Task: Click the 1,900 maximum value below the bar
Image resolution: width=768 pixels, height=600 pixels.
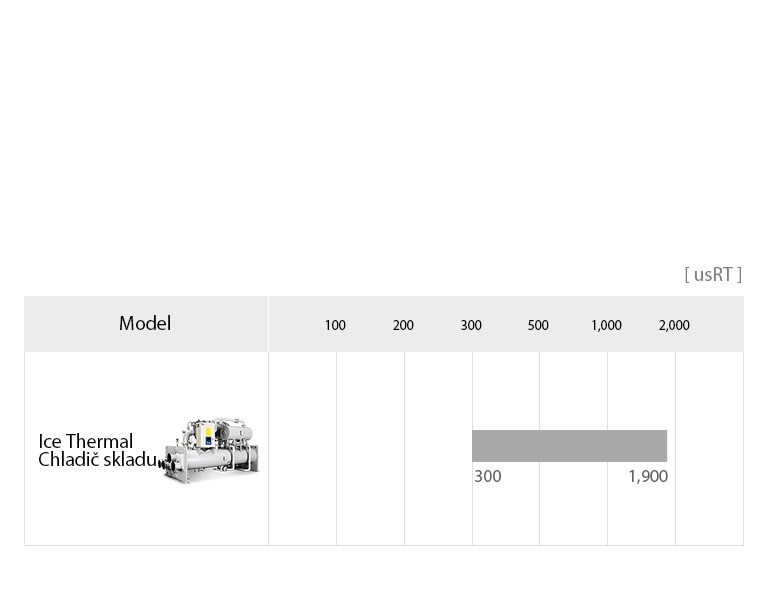Action: 648,477
